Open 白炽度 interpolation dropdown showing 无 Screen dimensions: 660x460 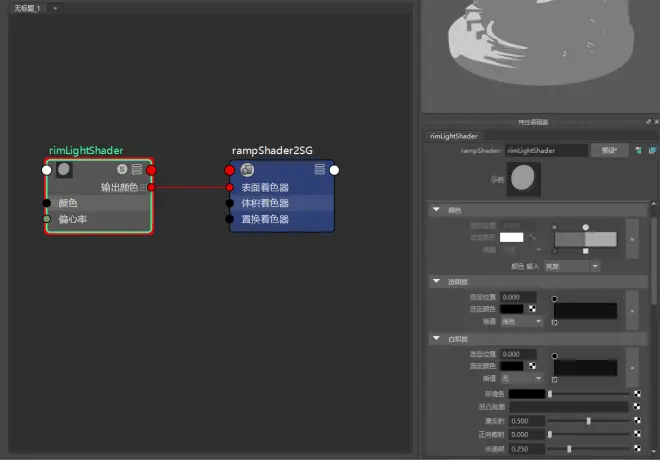point(521,378)
